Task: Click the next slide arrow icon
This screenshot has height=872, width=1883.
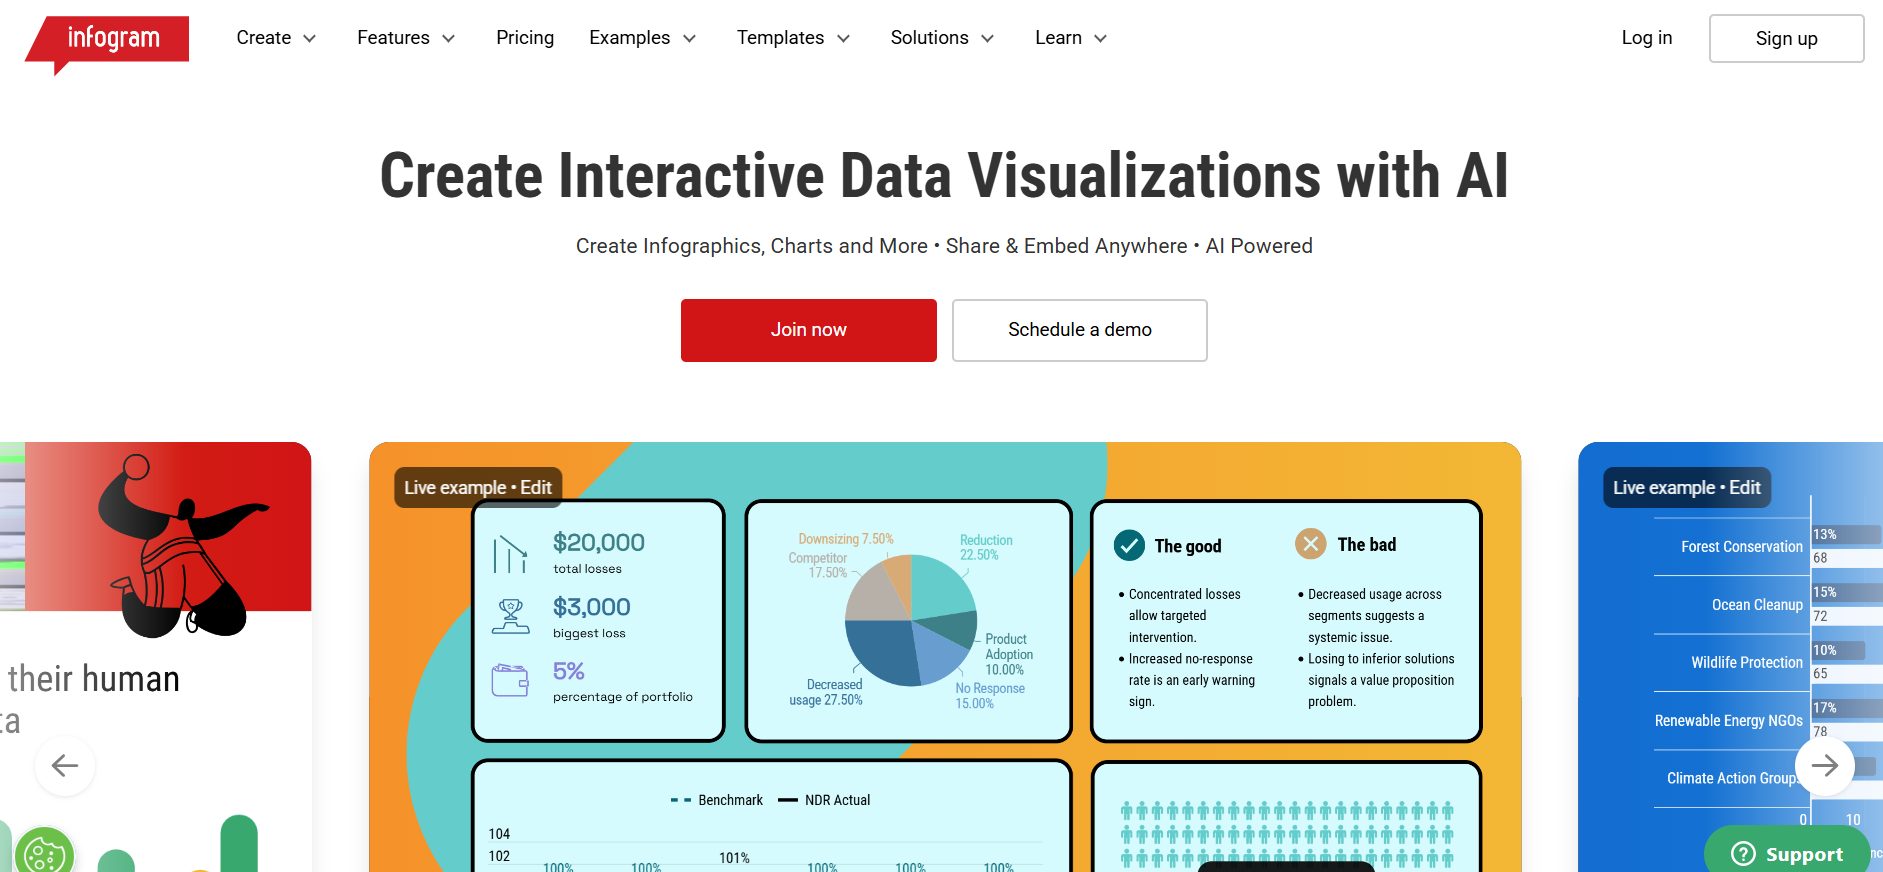Action: pyautogui.click(x=1824, y=766)
